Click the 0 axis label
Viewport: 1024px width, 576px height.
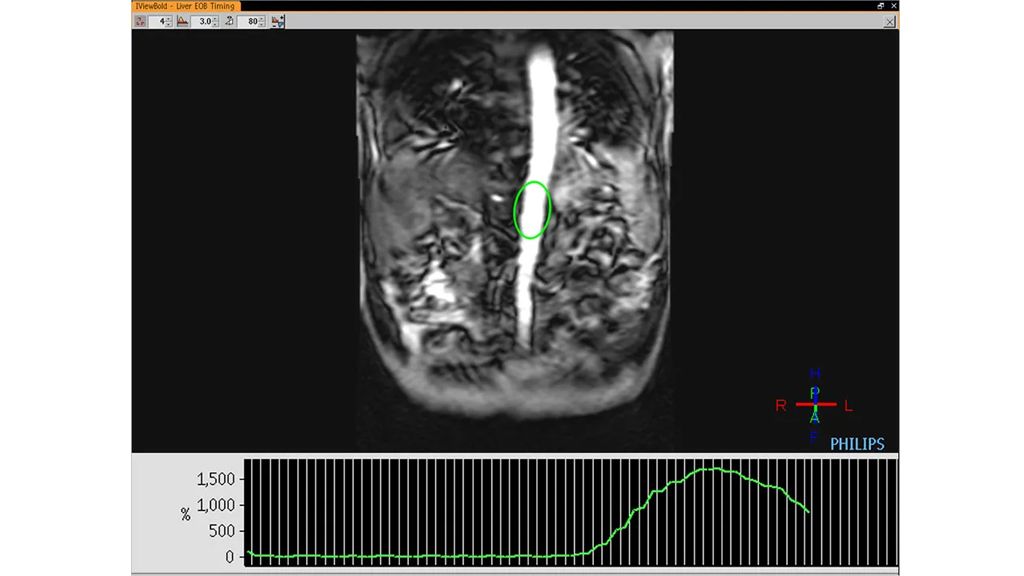coord(229,557)
